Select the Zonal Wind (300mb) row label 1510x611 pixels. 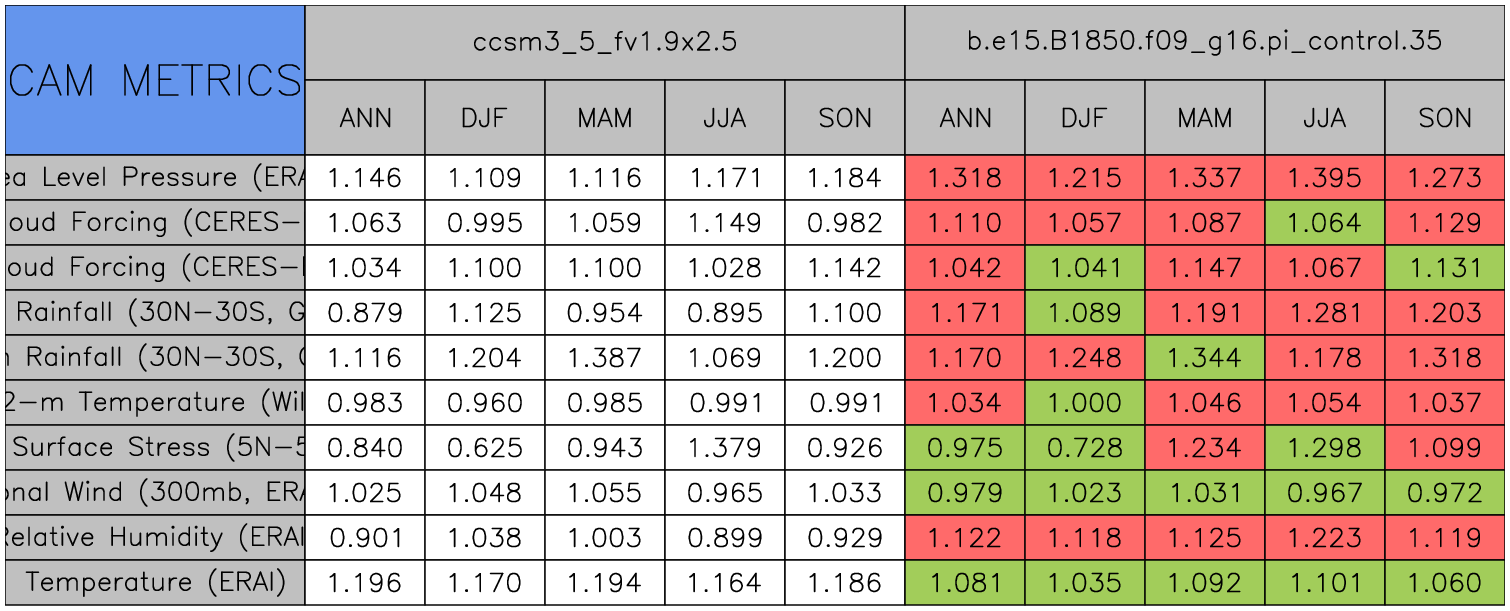coord(155,492)
